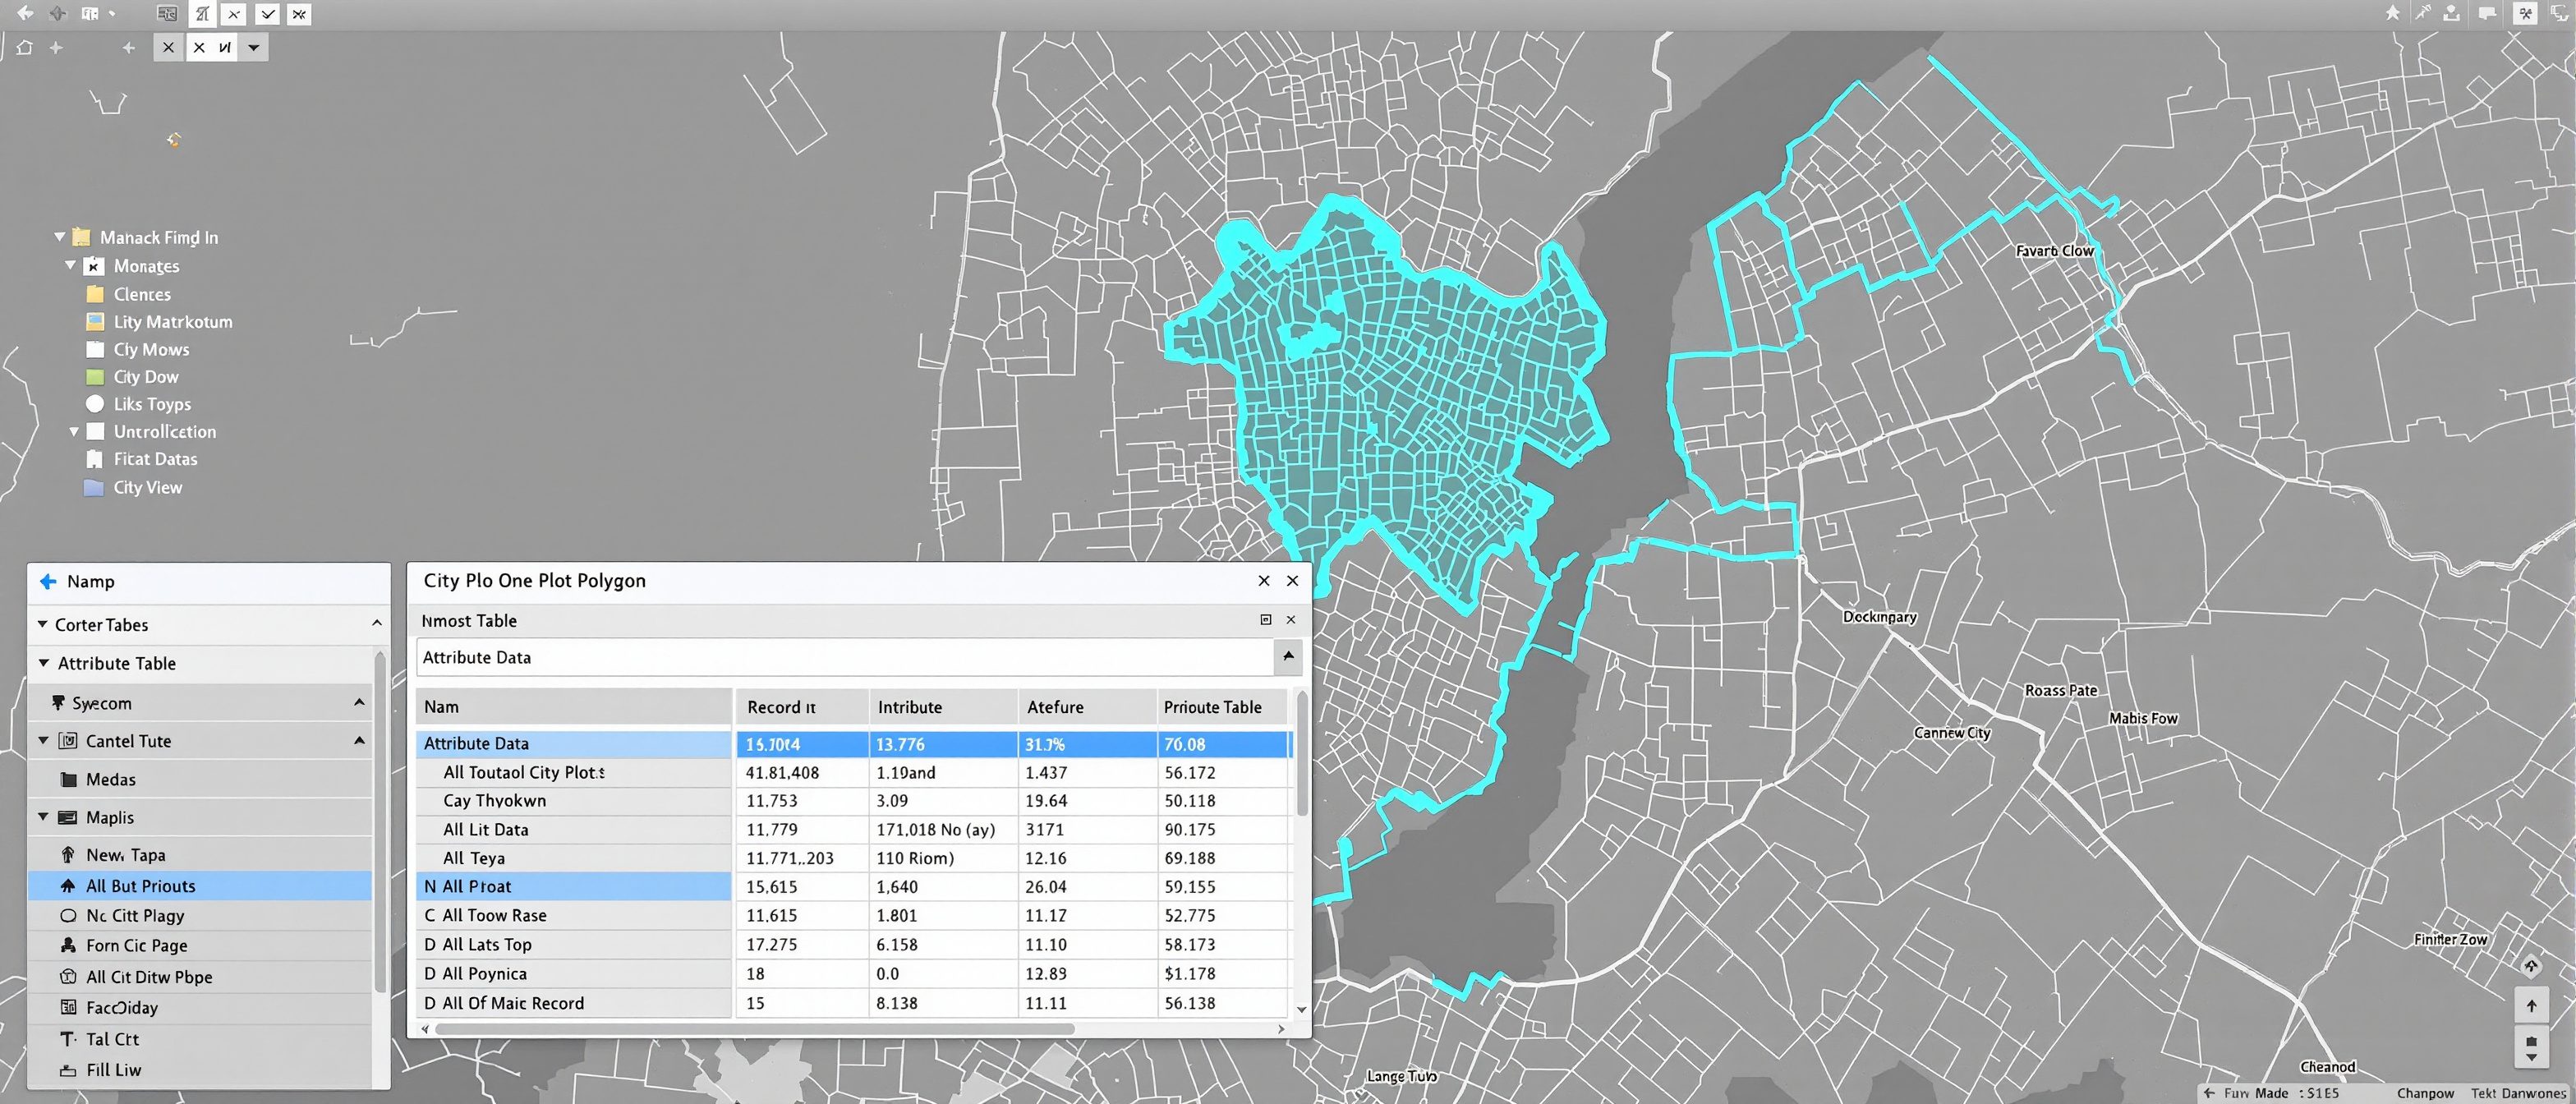Click the Fill Liw icon
This screenshot has width=2576, height=1104.
(x=68, y=1070)
